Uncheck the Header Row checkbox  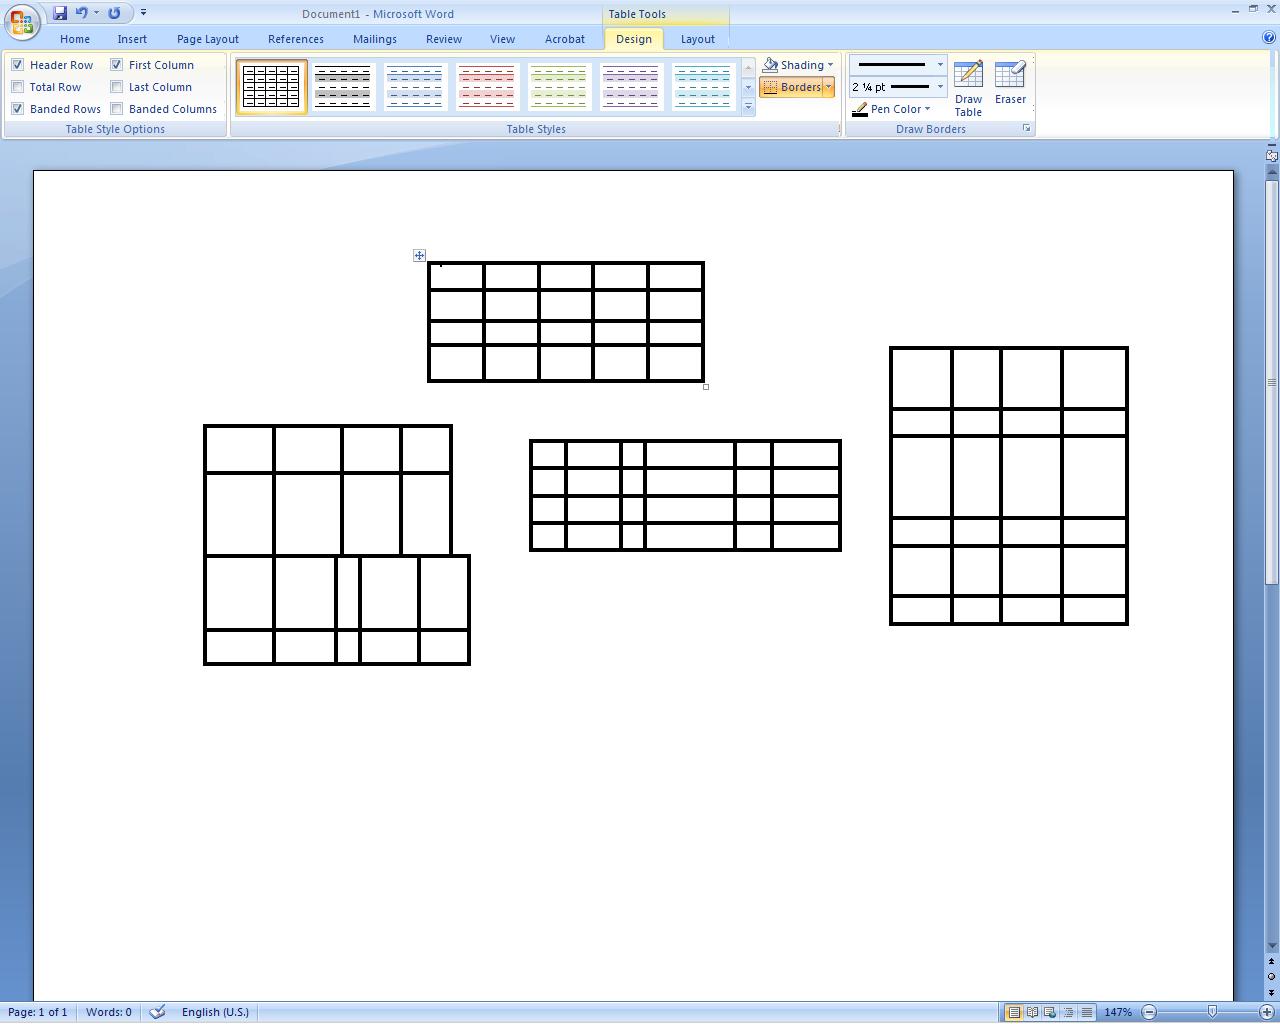pos(18,65)
